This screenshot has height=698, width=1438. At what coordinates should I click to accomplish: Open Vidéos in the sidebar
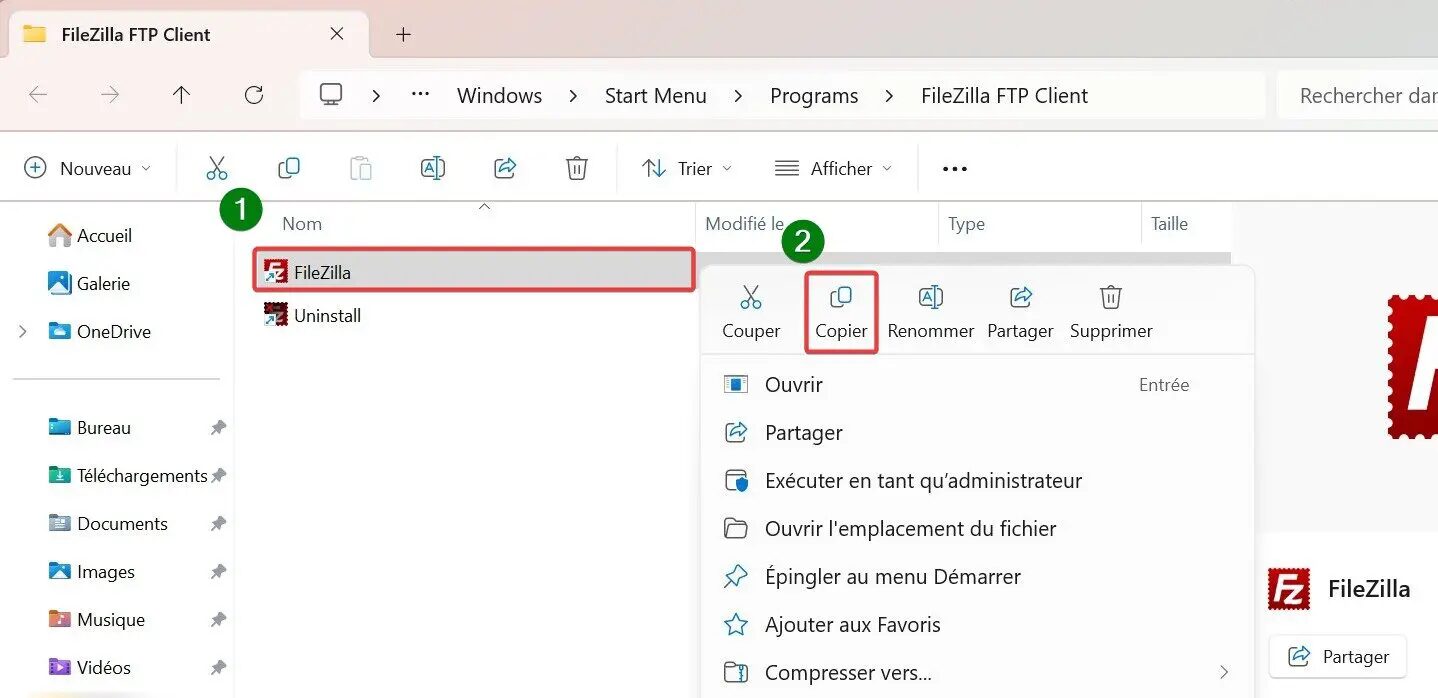(x=90, y=668)
